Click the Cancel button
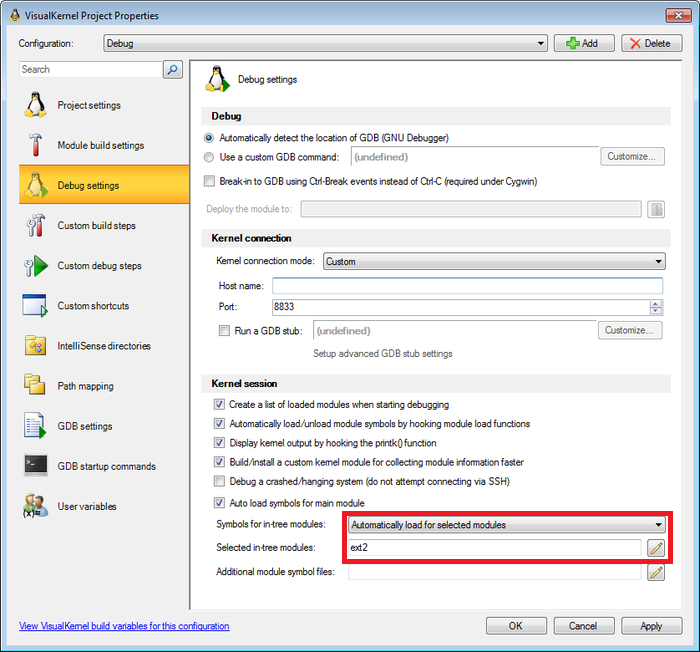The width and height of the screenshot is (700, 652). click(583, 626)
